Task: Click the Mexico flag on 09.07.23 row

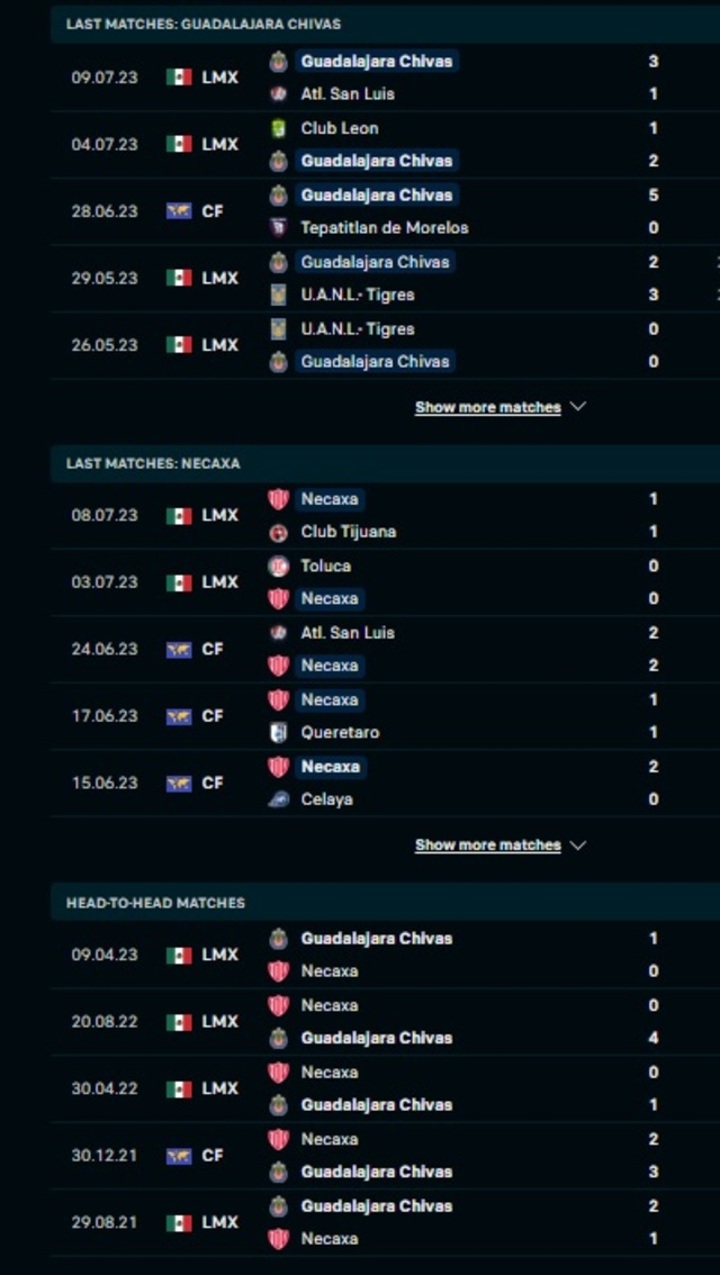Action: (x=179, y=77)
